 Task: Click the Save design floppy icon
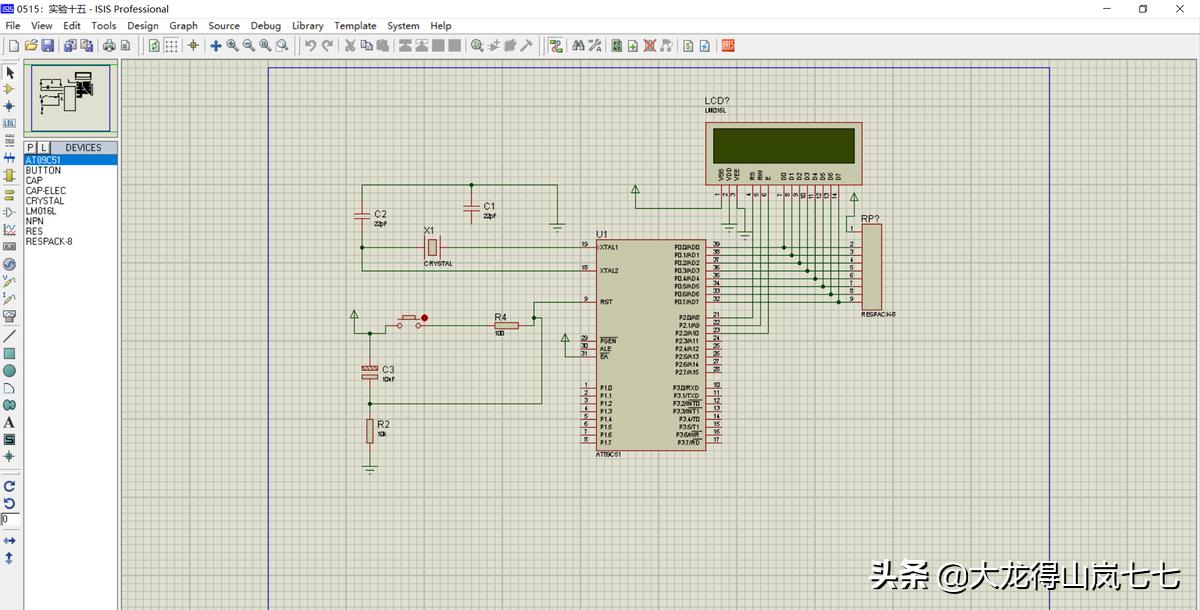47,45
